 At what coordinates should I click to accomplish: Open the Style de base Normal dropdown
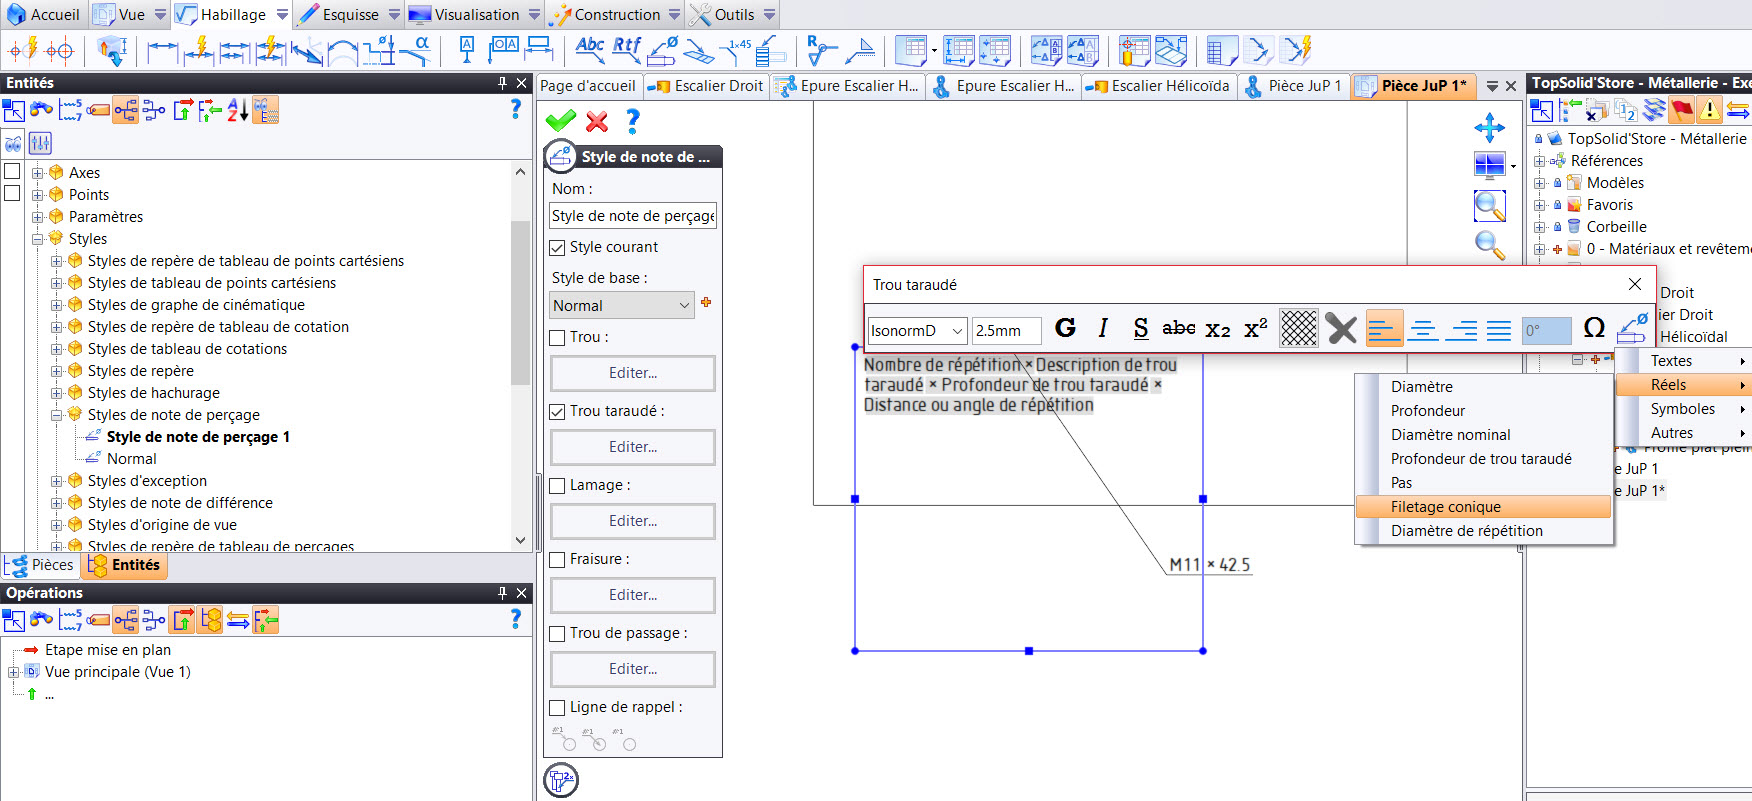622,305
